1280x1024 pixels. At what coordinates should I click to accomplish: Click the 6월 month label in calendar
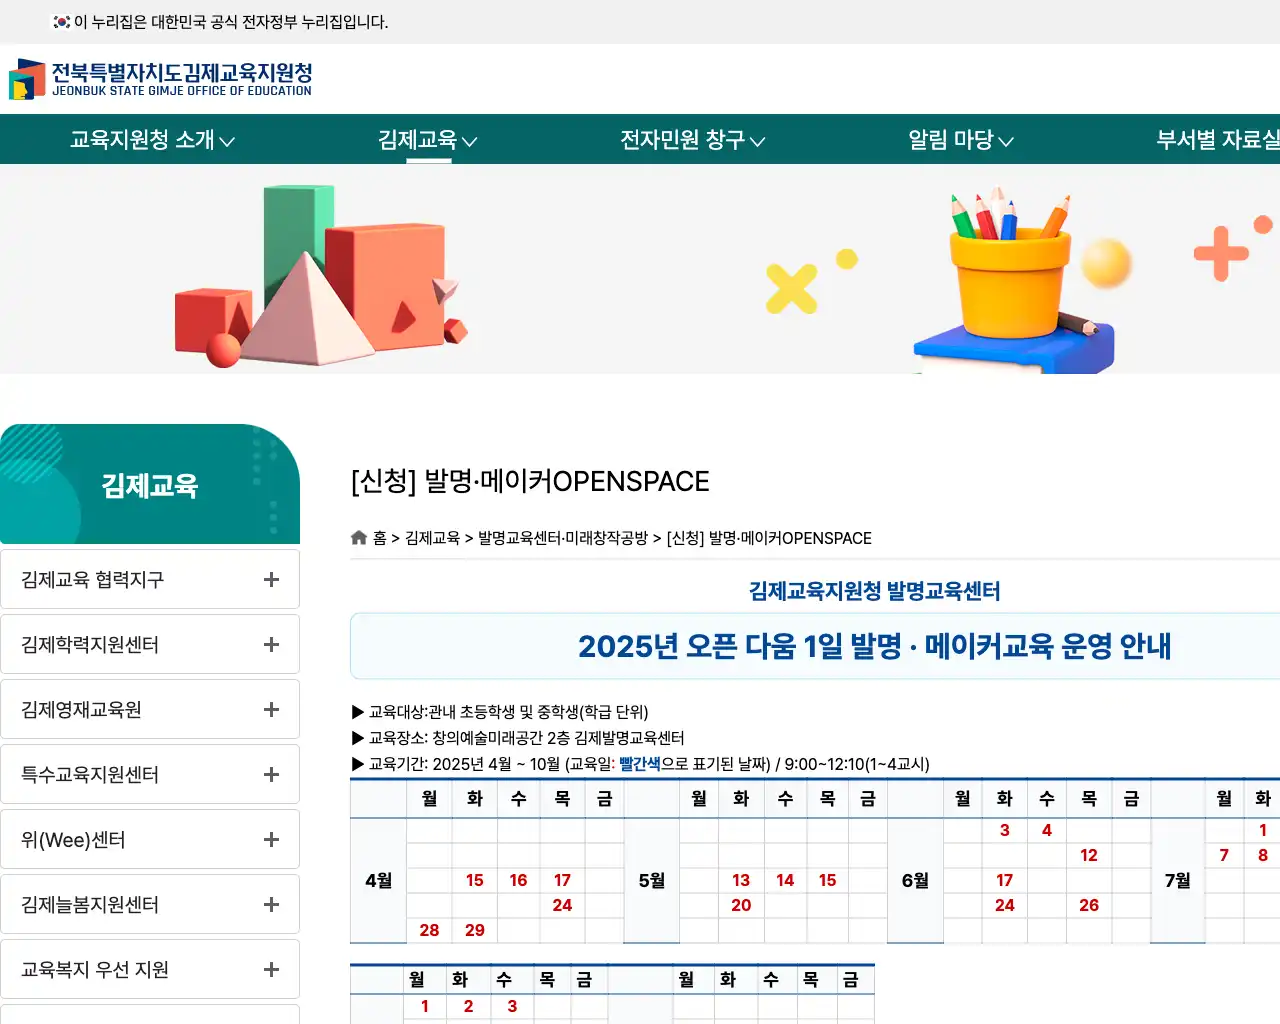point(915,880)
